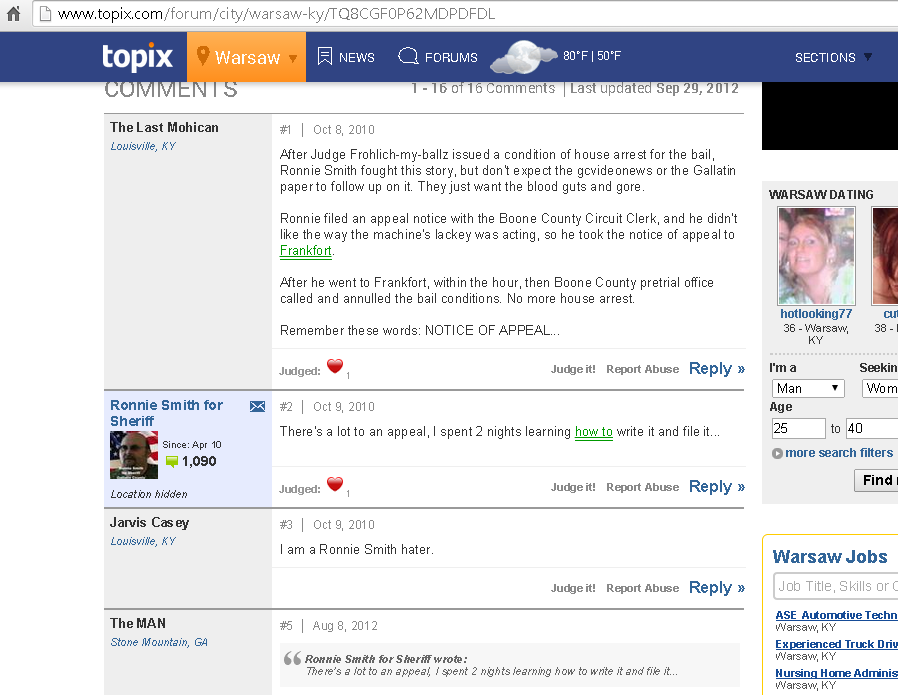
Task: Click the weather moon-and-cloud icon
Action: coord(523,57)
